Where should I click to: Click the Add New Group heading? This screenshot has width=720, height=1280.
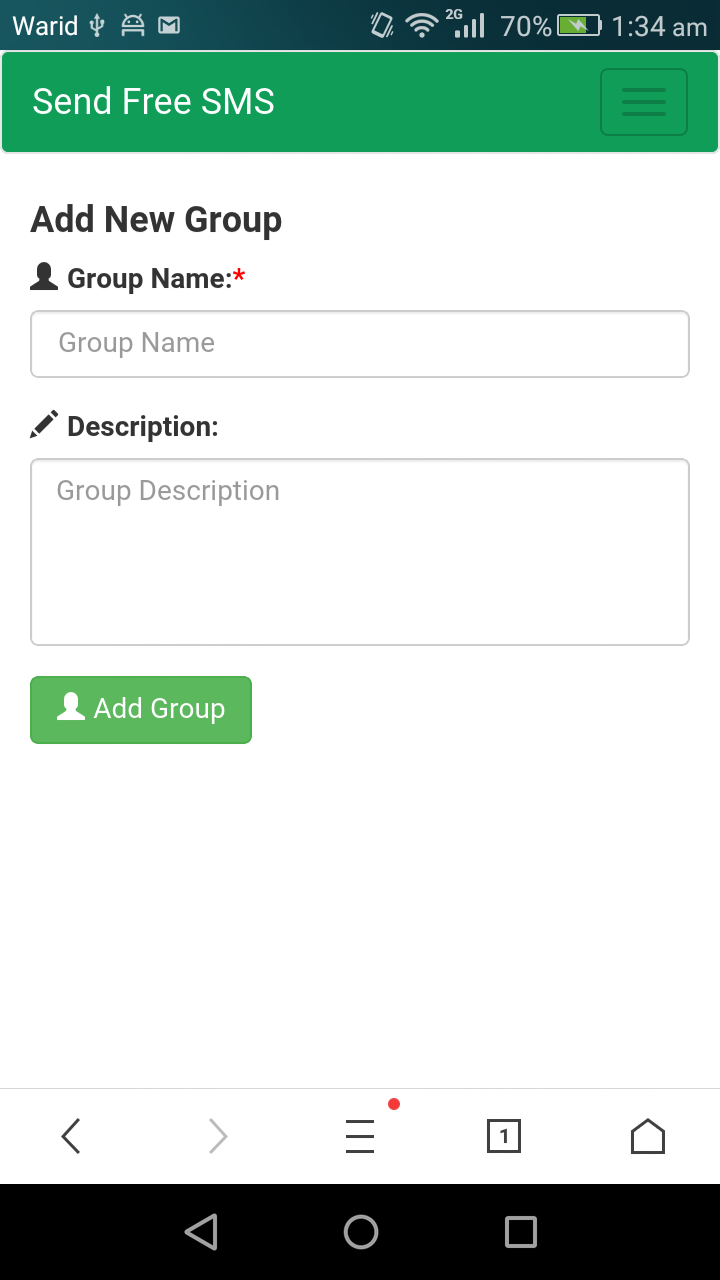click(156, 220)
